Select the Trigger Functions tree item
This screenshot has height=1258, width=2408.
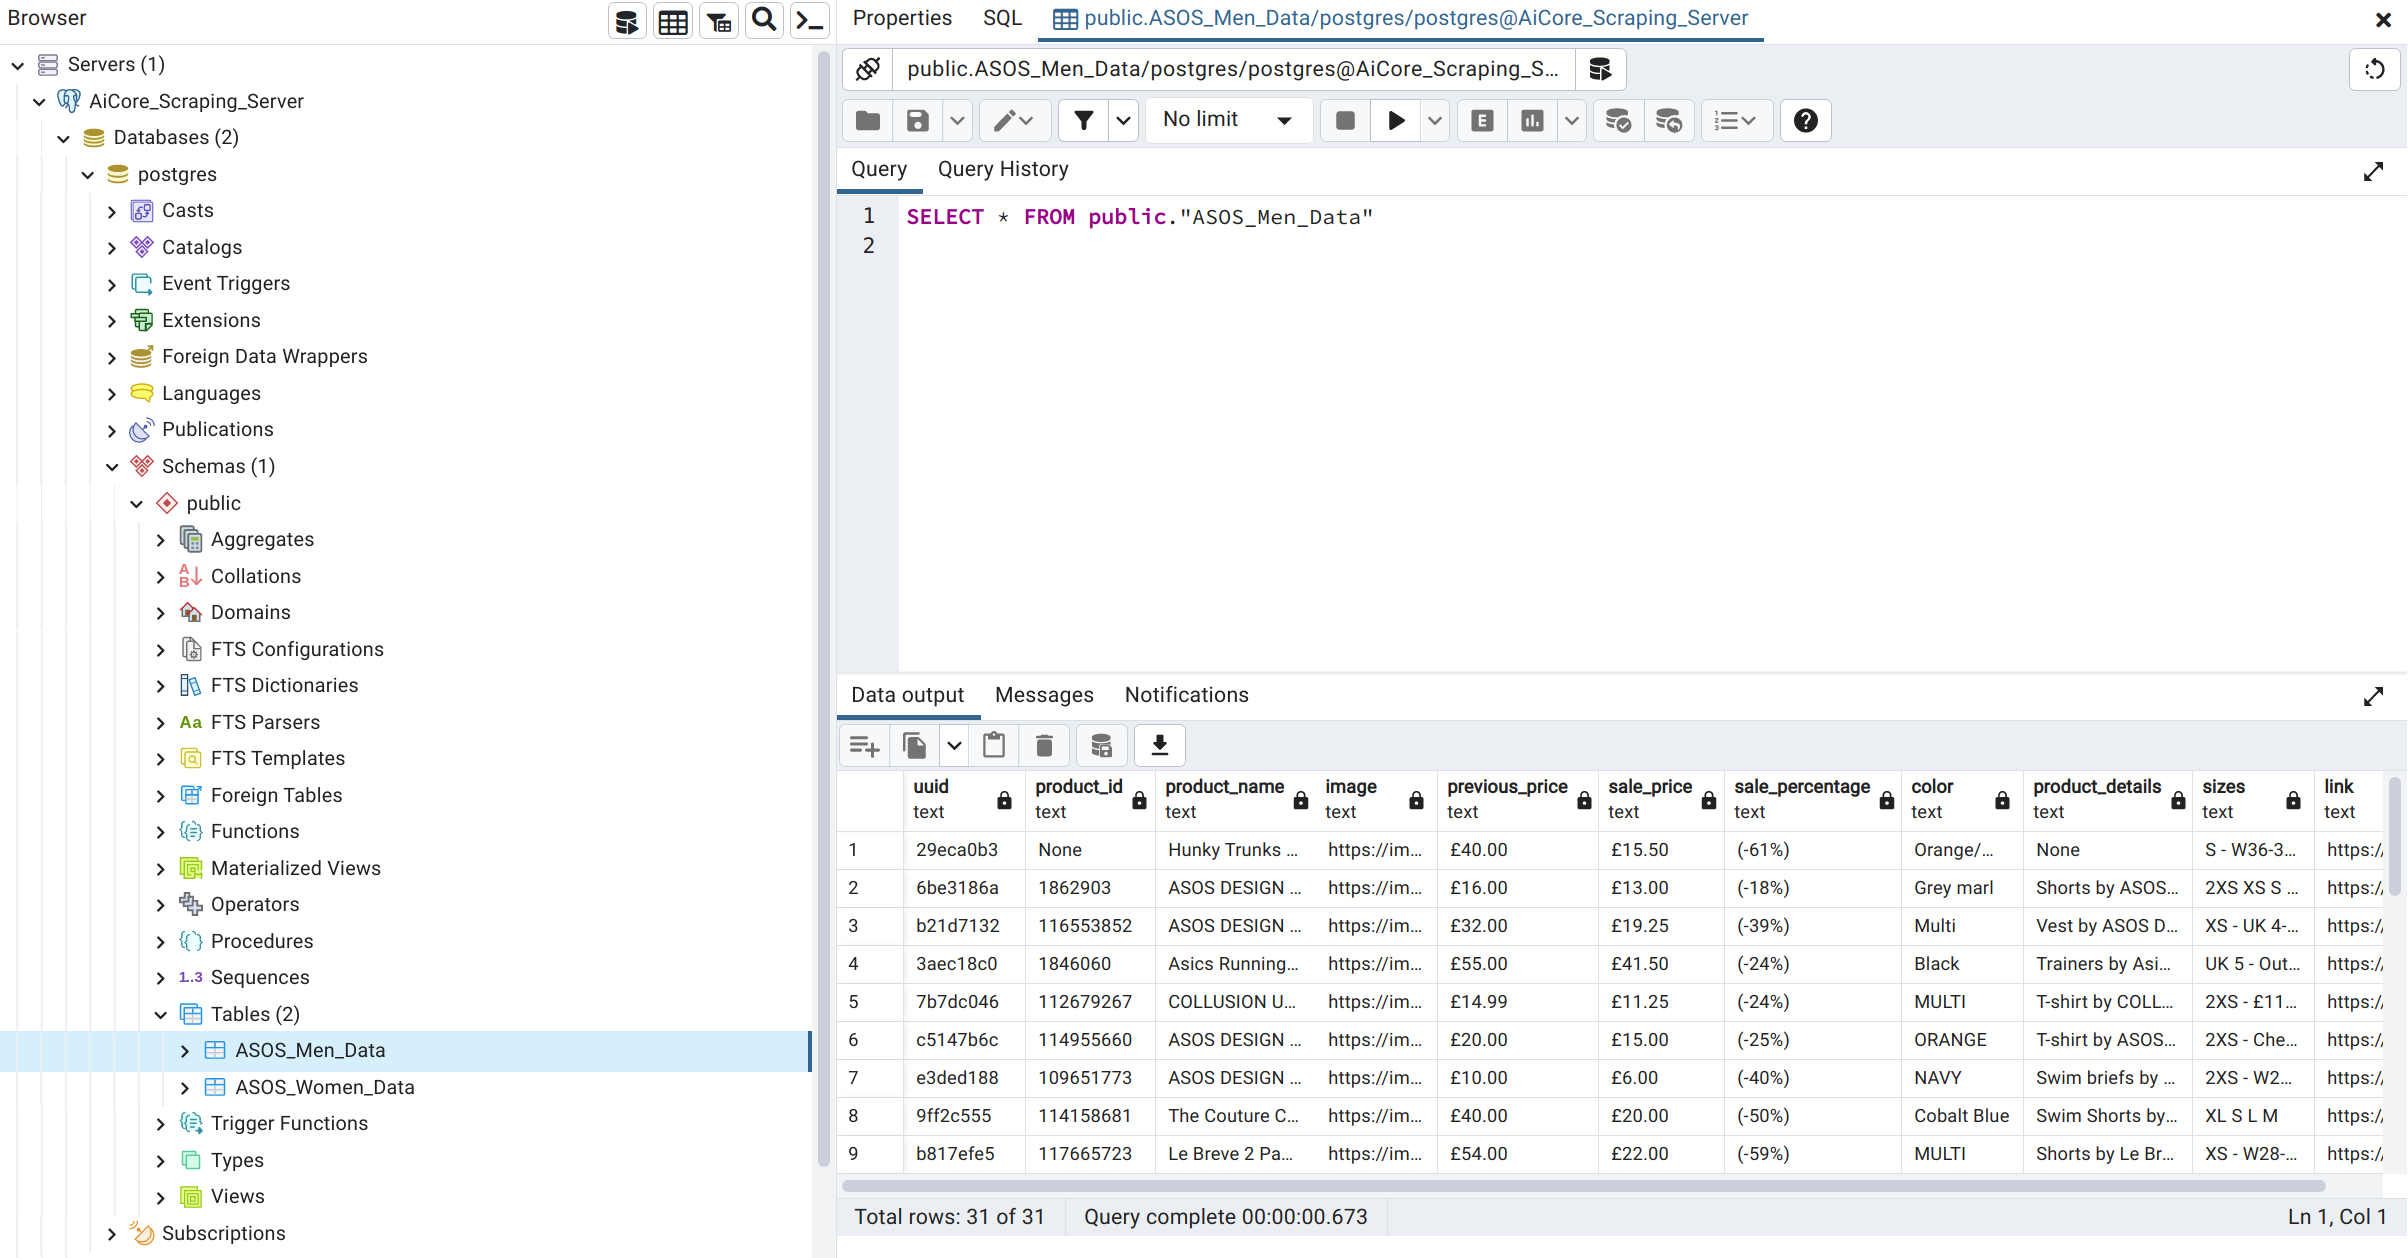coord(289,1124)
